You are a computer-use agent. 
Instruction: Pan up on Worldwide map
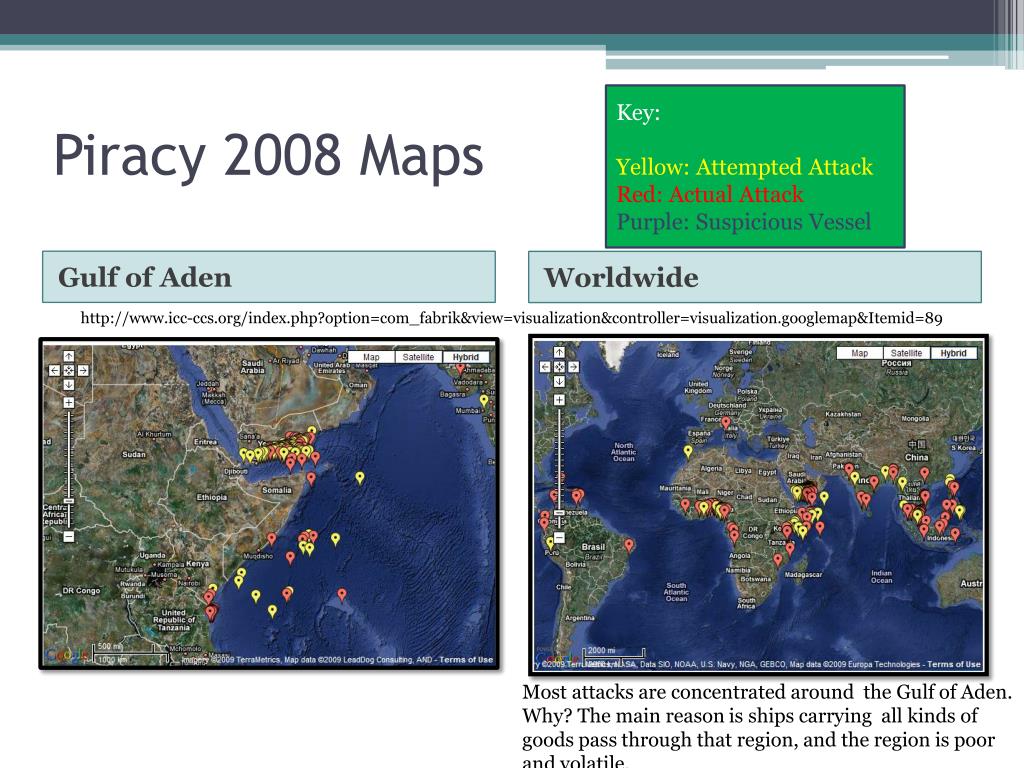[x=559, y=353]
